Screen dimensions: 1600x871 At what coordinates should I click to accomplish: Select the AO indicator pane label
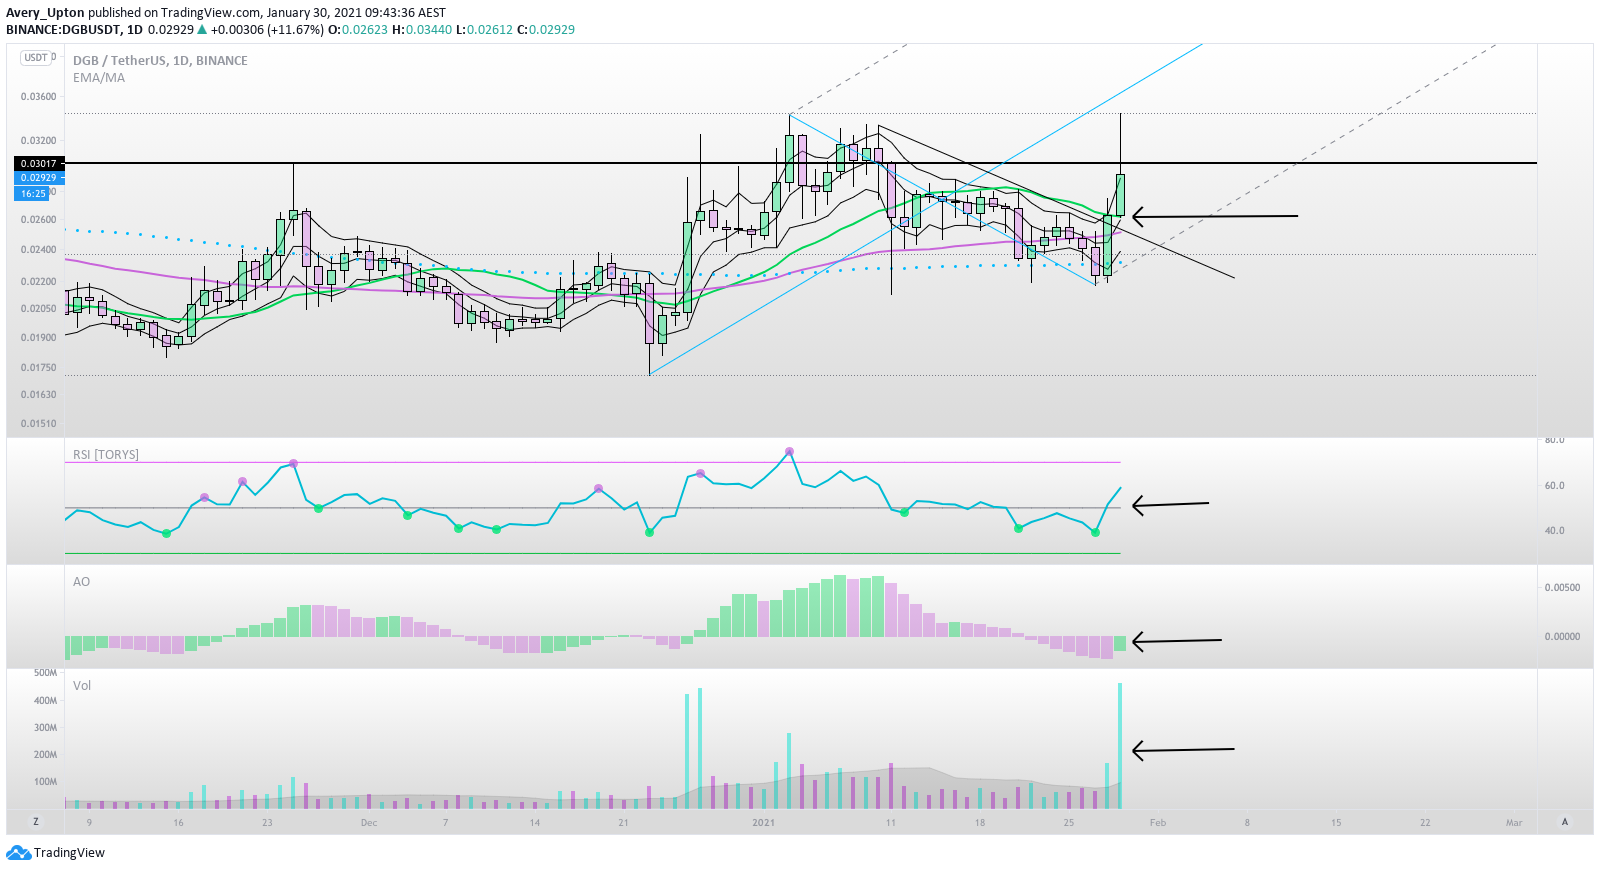tap(81, 581)
